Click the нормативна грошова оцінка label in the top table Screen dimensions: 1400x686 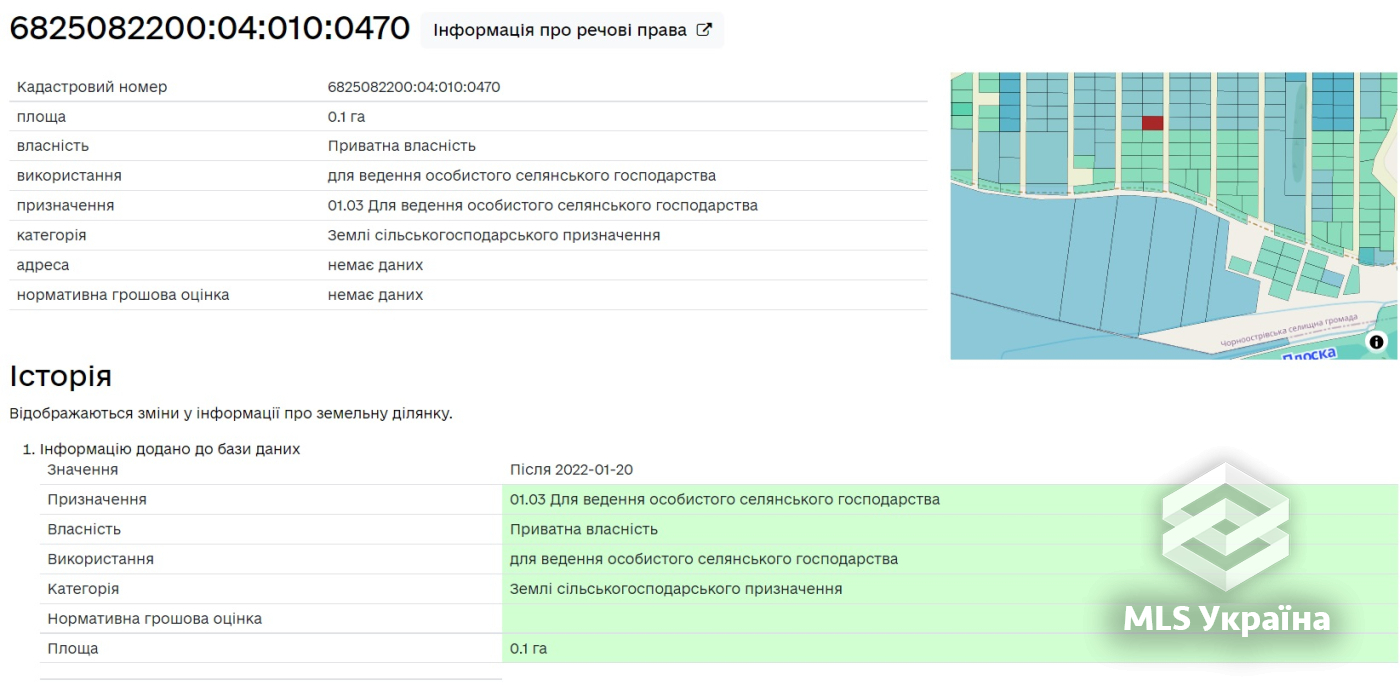coord(123,295)
